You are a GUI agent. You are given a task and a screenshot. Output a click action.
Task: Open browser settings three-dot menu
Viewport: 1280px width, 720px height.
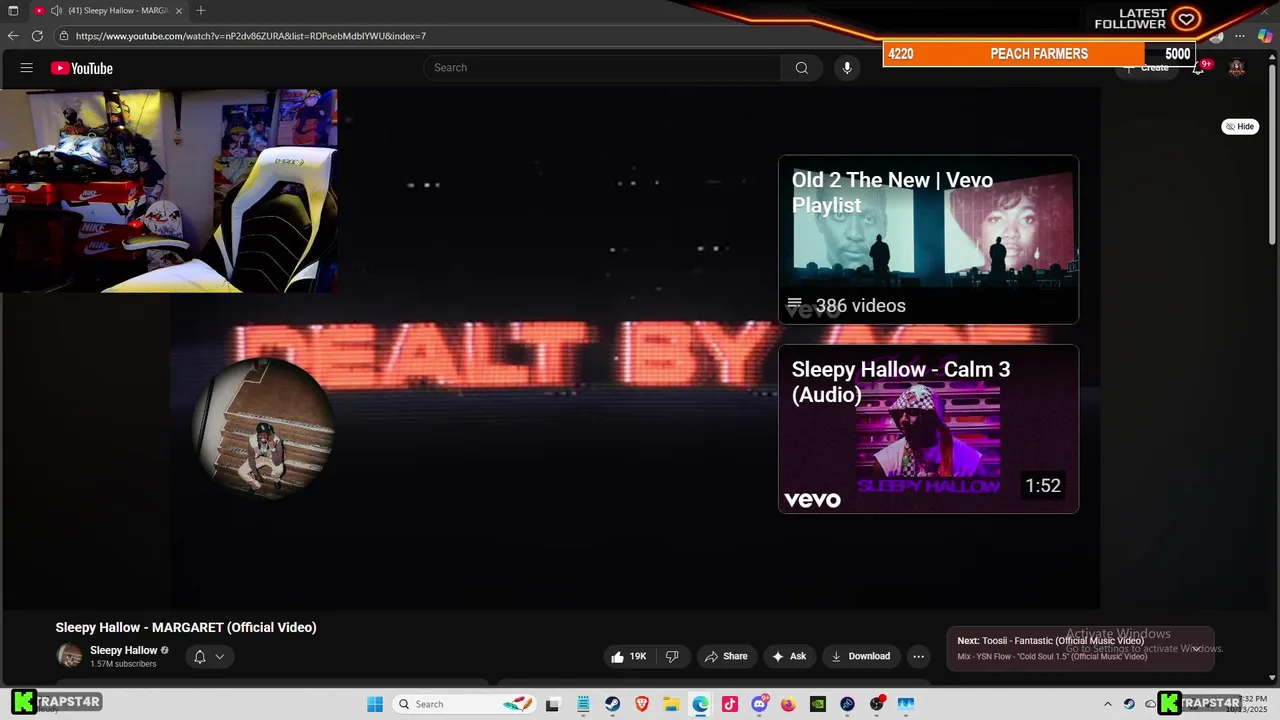pos(1240,36)
